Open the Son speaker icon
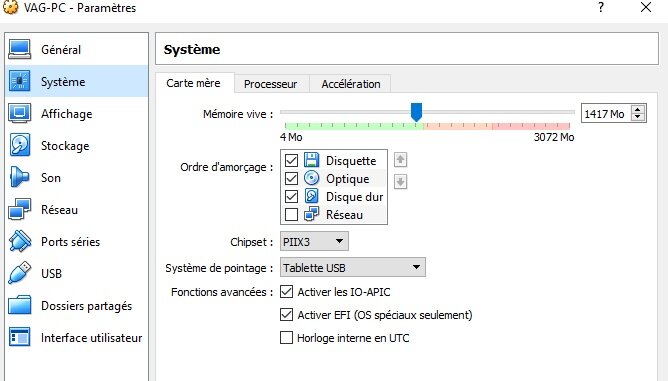Viewport: 668px width, 381px height. click(19, 177)
